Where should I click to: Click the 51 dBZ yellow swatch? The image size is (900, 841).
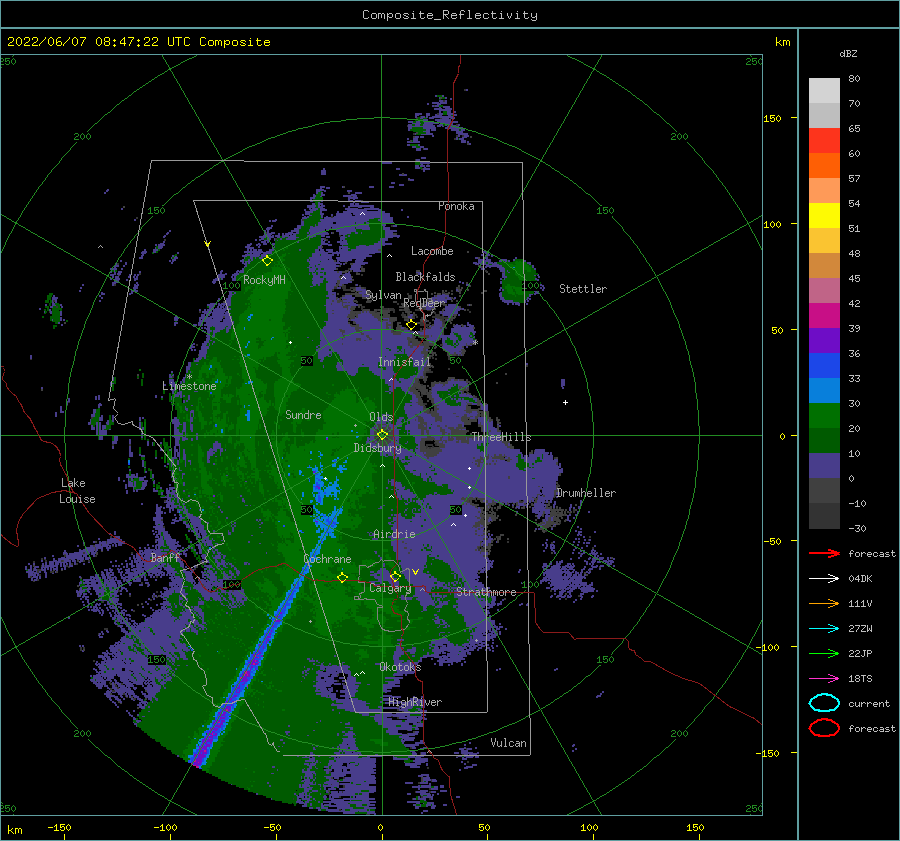click(824, 215)
